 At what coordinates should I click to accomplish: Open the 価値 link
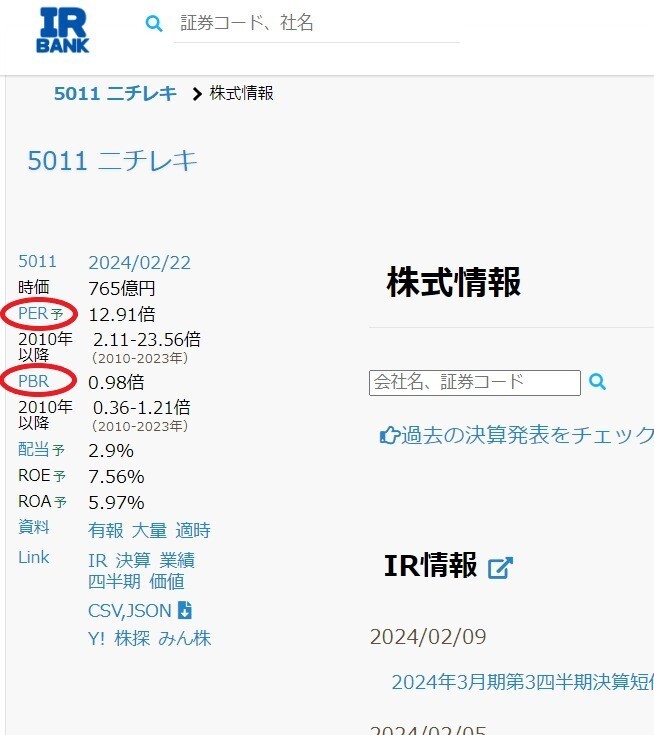(166, 582)
